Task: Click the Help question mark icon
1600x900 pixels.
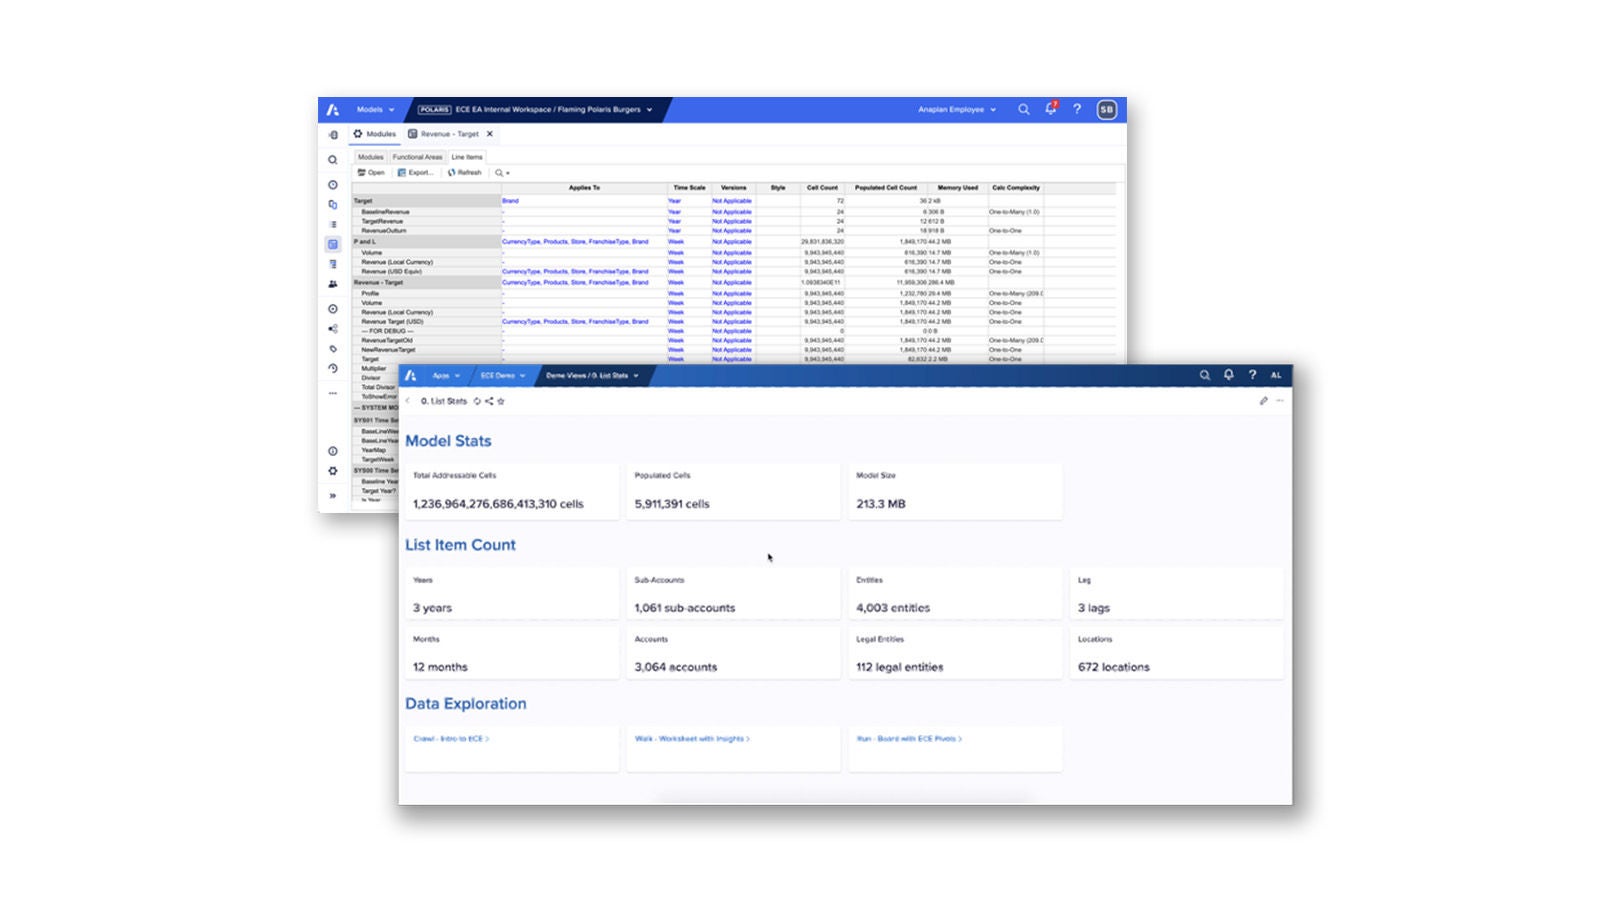Action: pyautogui.click(x=1077, y=110)
